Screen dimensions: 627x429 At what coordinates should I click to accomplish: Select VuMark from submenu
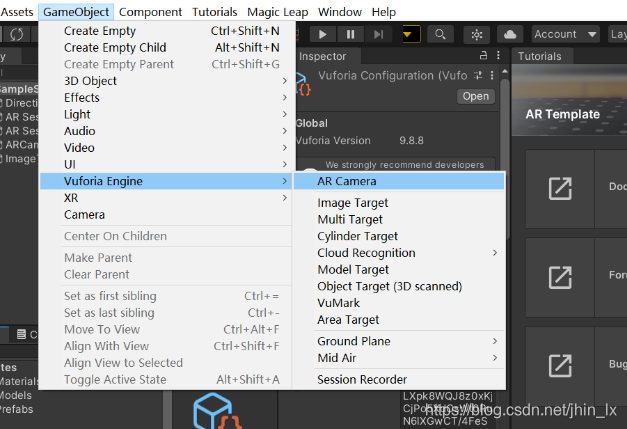pyautogui.click(x=399, y=303)
